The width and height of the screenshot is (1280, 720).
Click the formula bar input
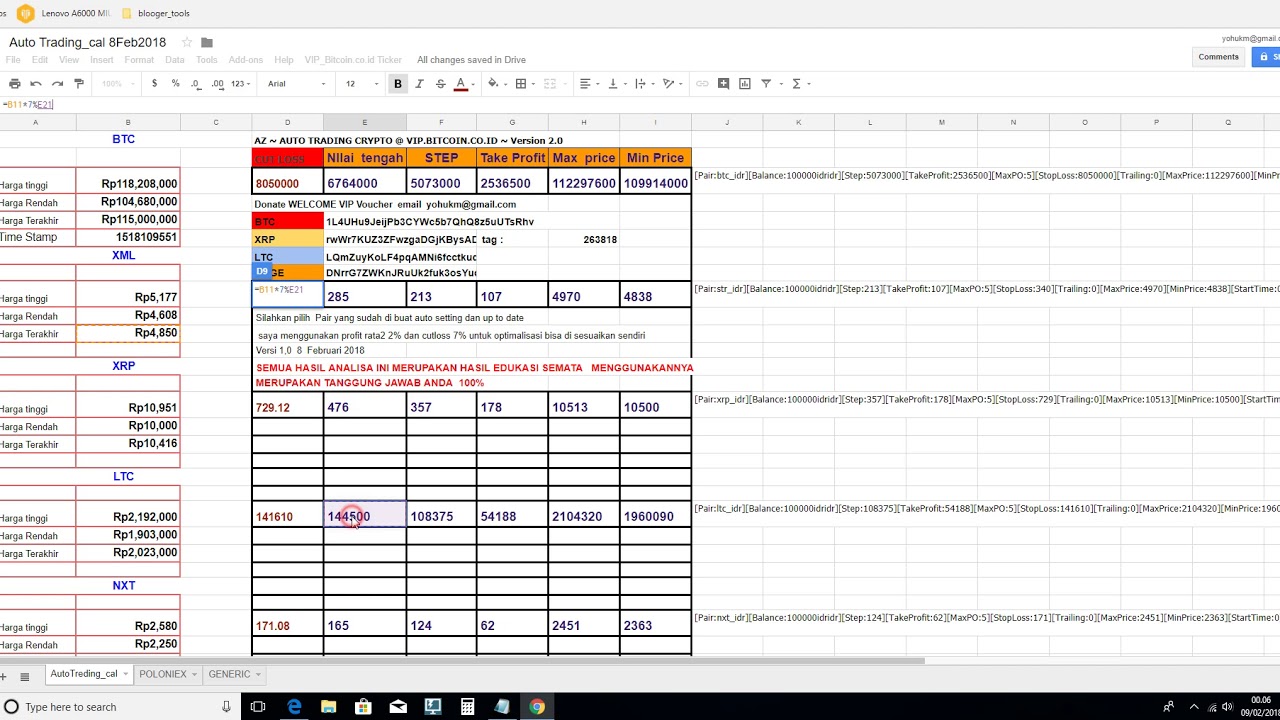(640, 104)
